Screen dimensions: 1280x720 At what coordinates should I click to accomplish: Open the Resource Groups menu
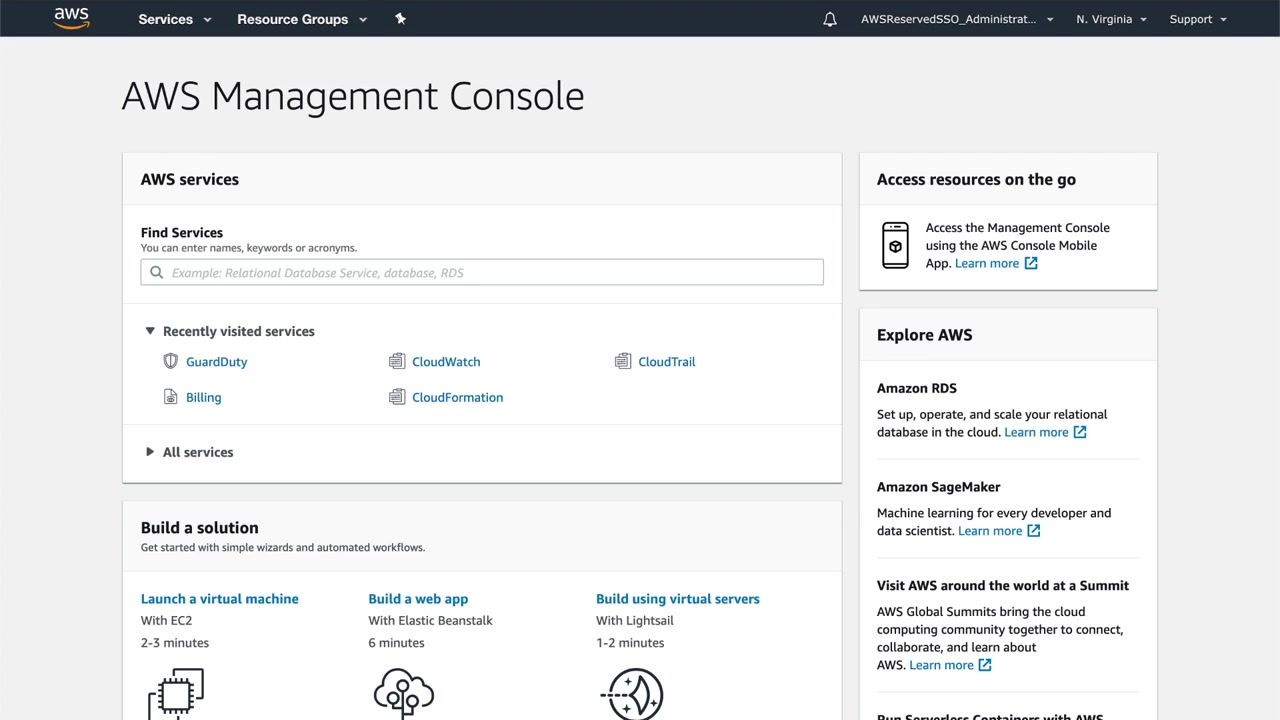(x=301, y=19)
